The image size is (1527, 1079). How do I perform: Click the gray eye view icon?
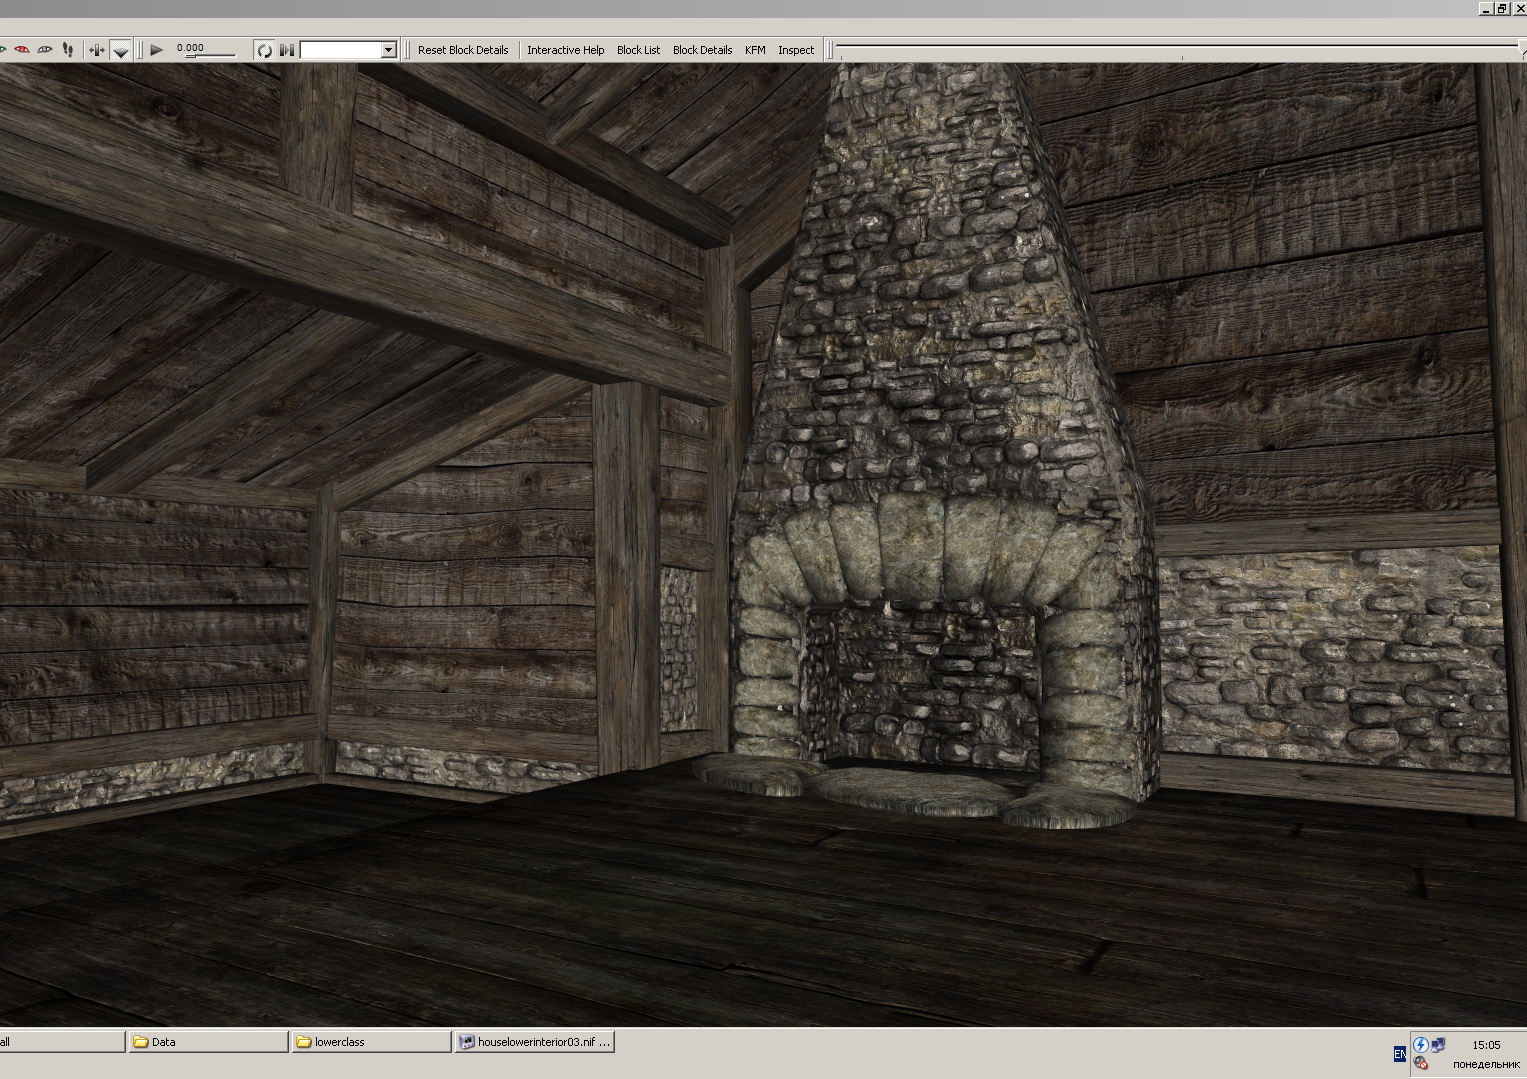(x=45, y=49)
